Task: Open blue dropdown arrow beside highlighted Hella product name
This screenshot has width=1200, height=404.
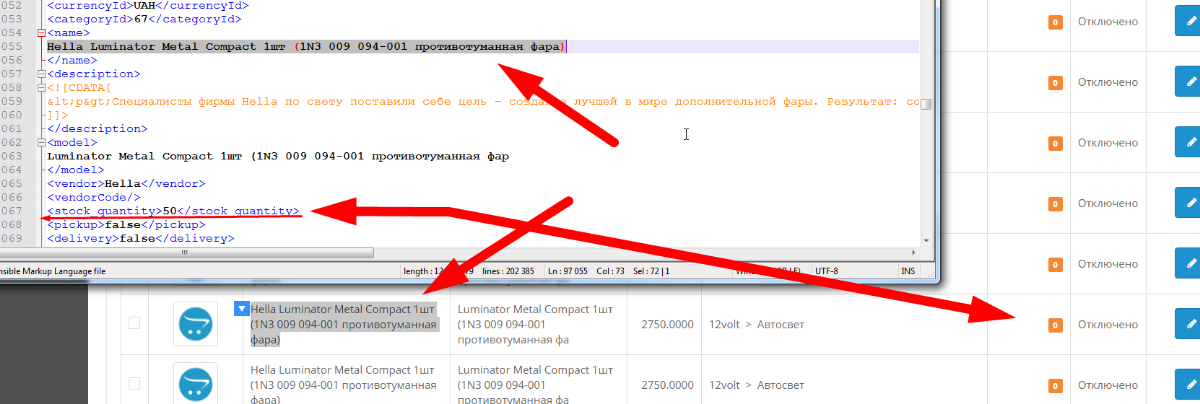Action: [240, 309]
